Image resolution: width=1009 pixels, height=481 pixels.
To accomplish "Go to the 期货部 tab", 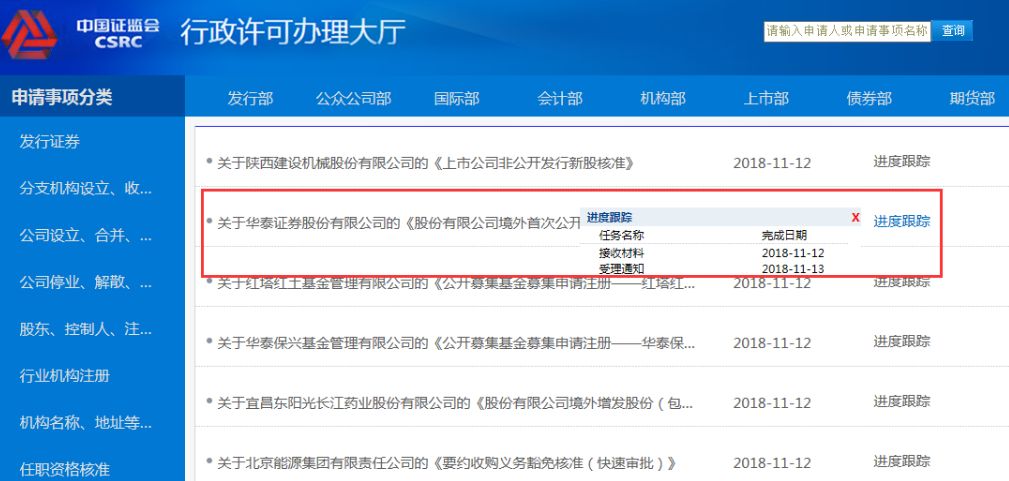I will click(x=972, y=99).
